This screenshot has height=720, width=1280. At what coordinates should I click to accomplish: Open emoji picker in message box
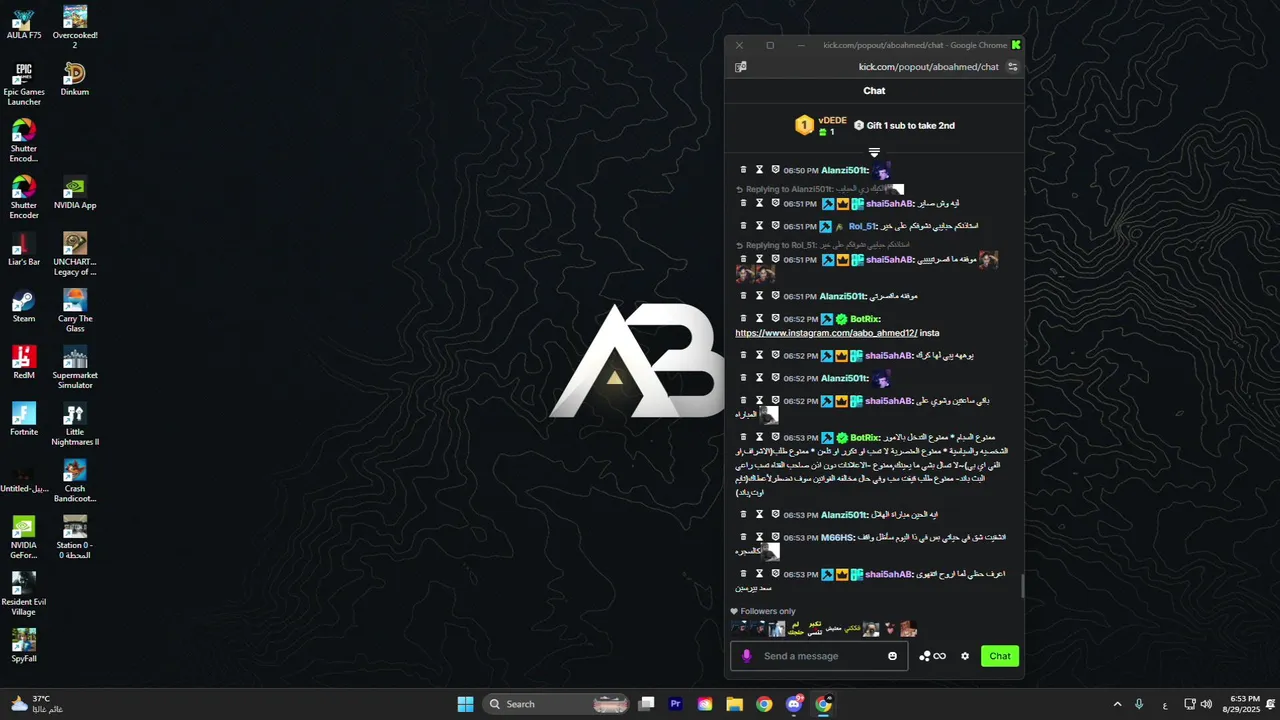pyautogui.click(x=892, y=656)
